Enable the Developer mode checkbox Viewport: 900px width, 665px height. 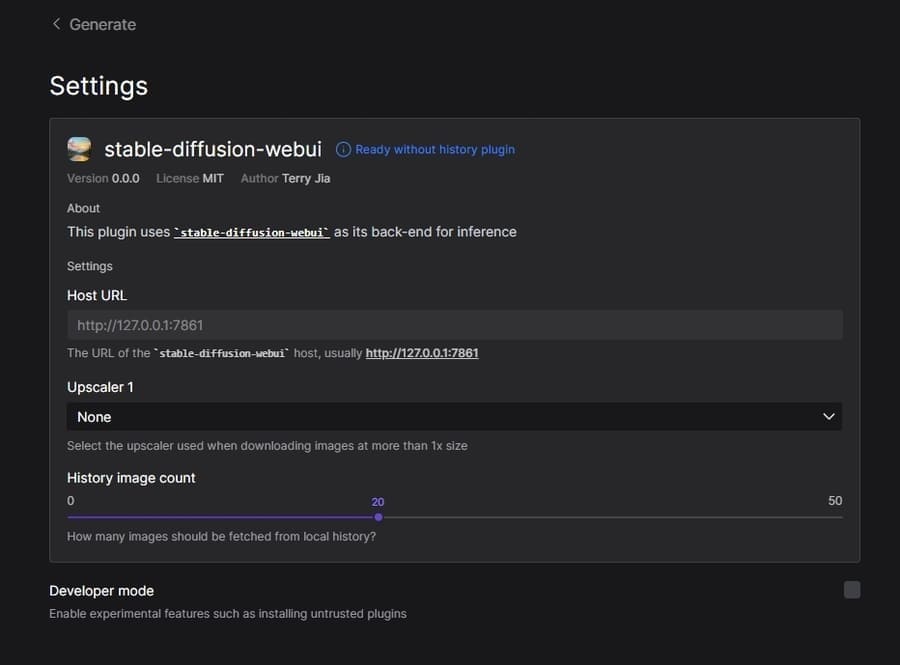point(852,590)
